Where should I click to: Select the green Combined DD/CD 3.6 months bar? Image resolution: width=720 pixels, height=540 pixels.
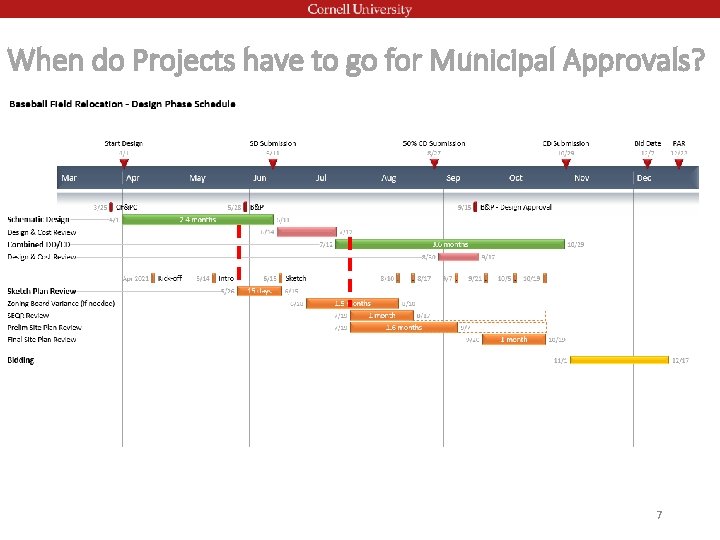[450, 244]
